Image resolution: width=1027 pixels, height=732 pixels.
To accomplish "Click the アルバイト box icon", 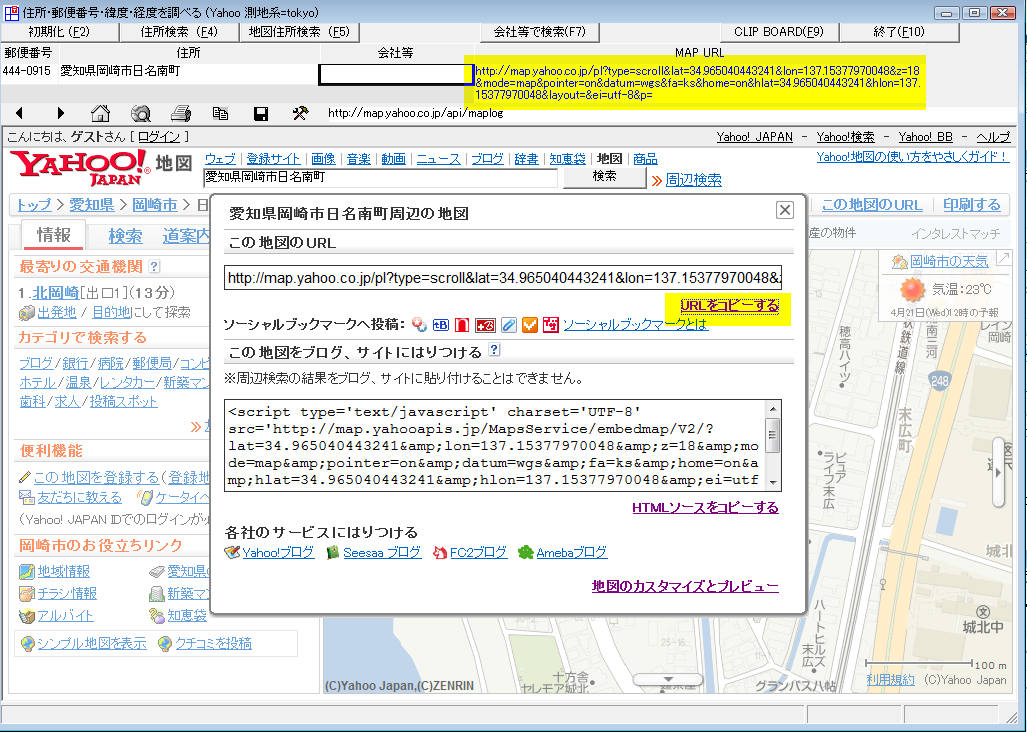I will (26, 616).
